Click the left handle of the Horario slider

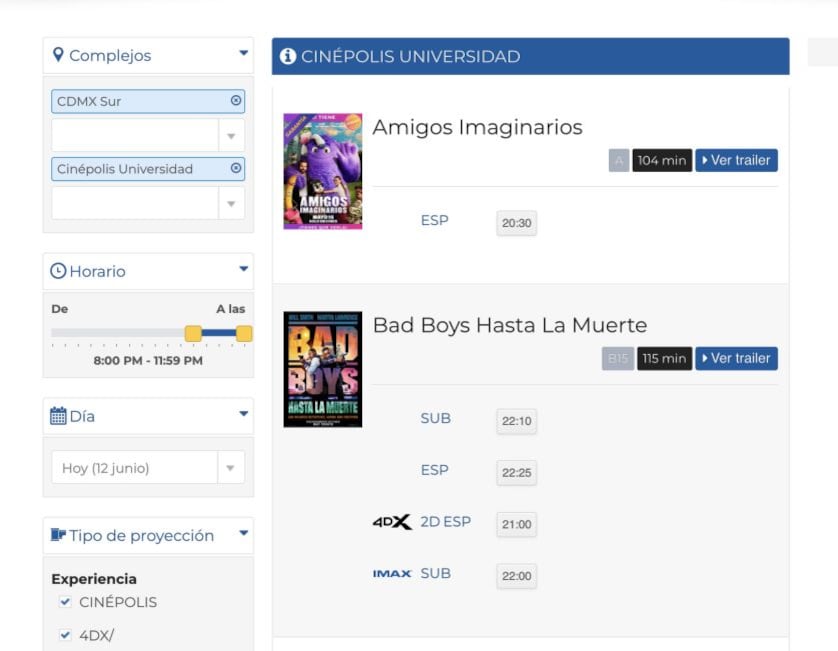(x=193, y=333)
